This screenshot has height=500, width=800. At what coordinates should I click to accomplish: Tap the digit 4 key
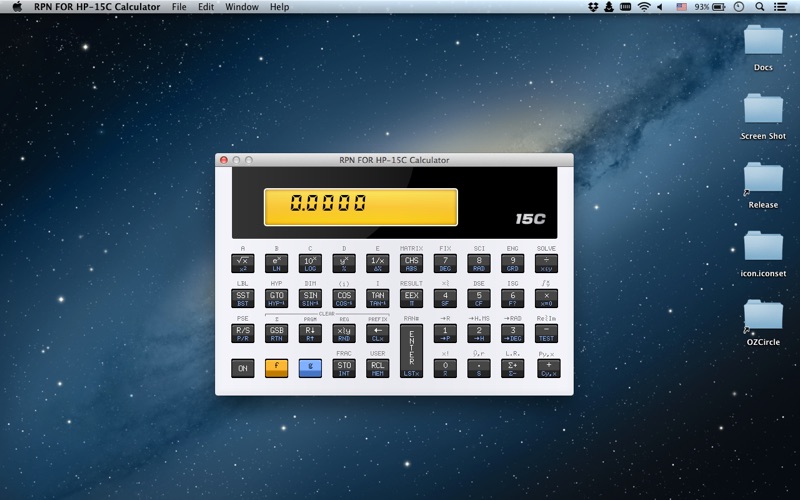(x=445, y=298)
